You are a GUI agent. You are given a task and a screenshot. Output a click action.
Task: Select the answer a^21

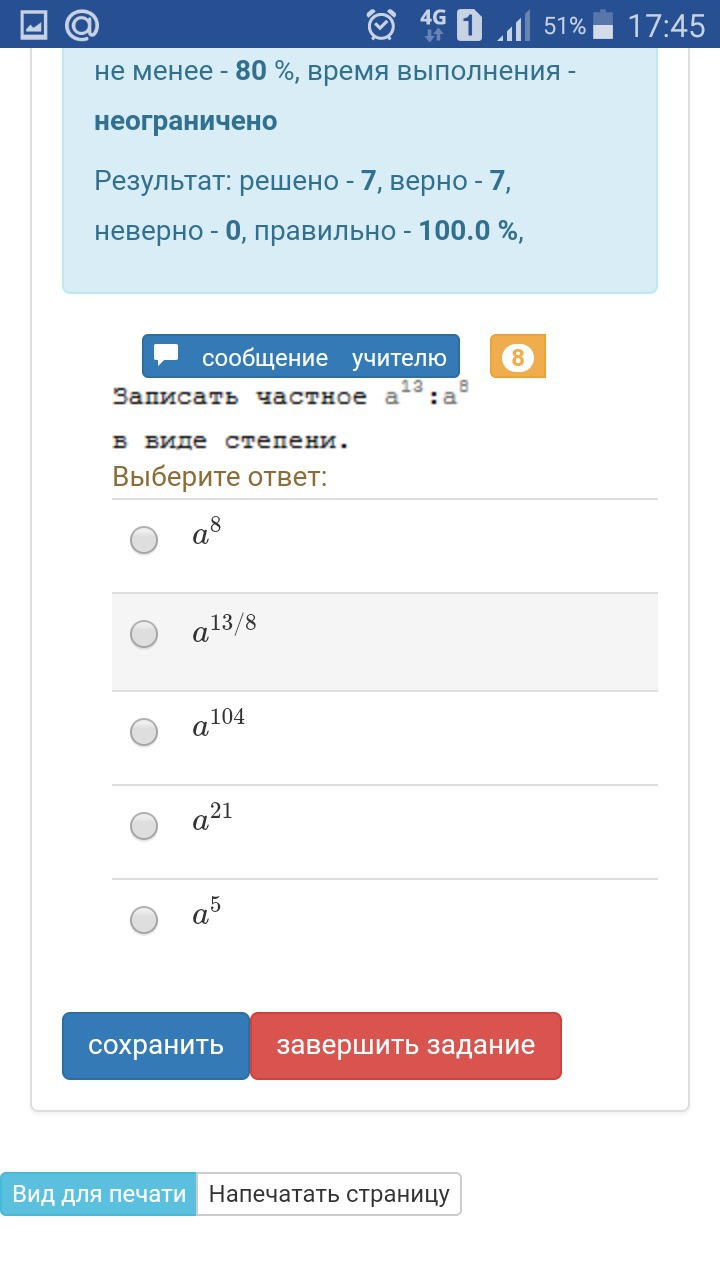pos(143,826)
